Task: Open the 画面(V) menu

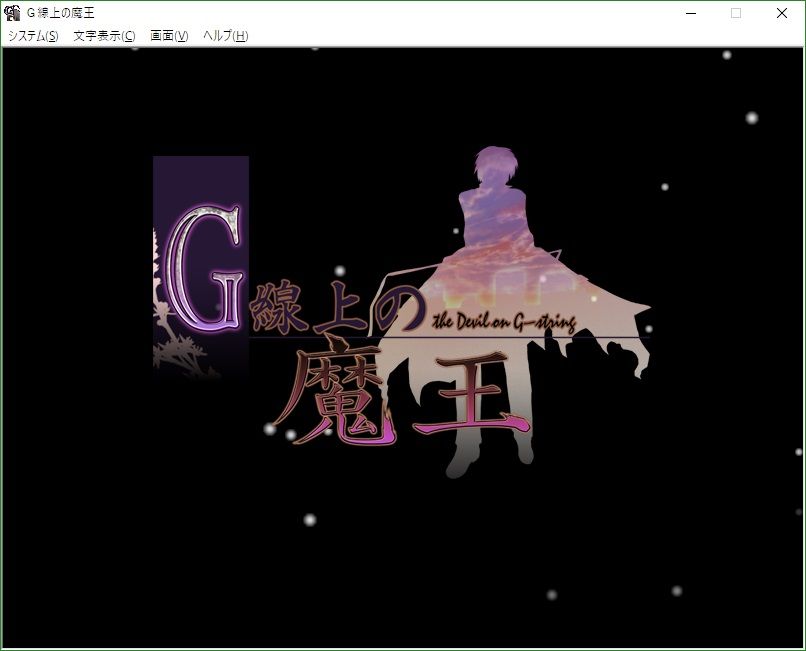Action: 169,36
